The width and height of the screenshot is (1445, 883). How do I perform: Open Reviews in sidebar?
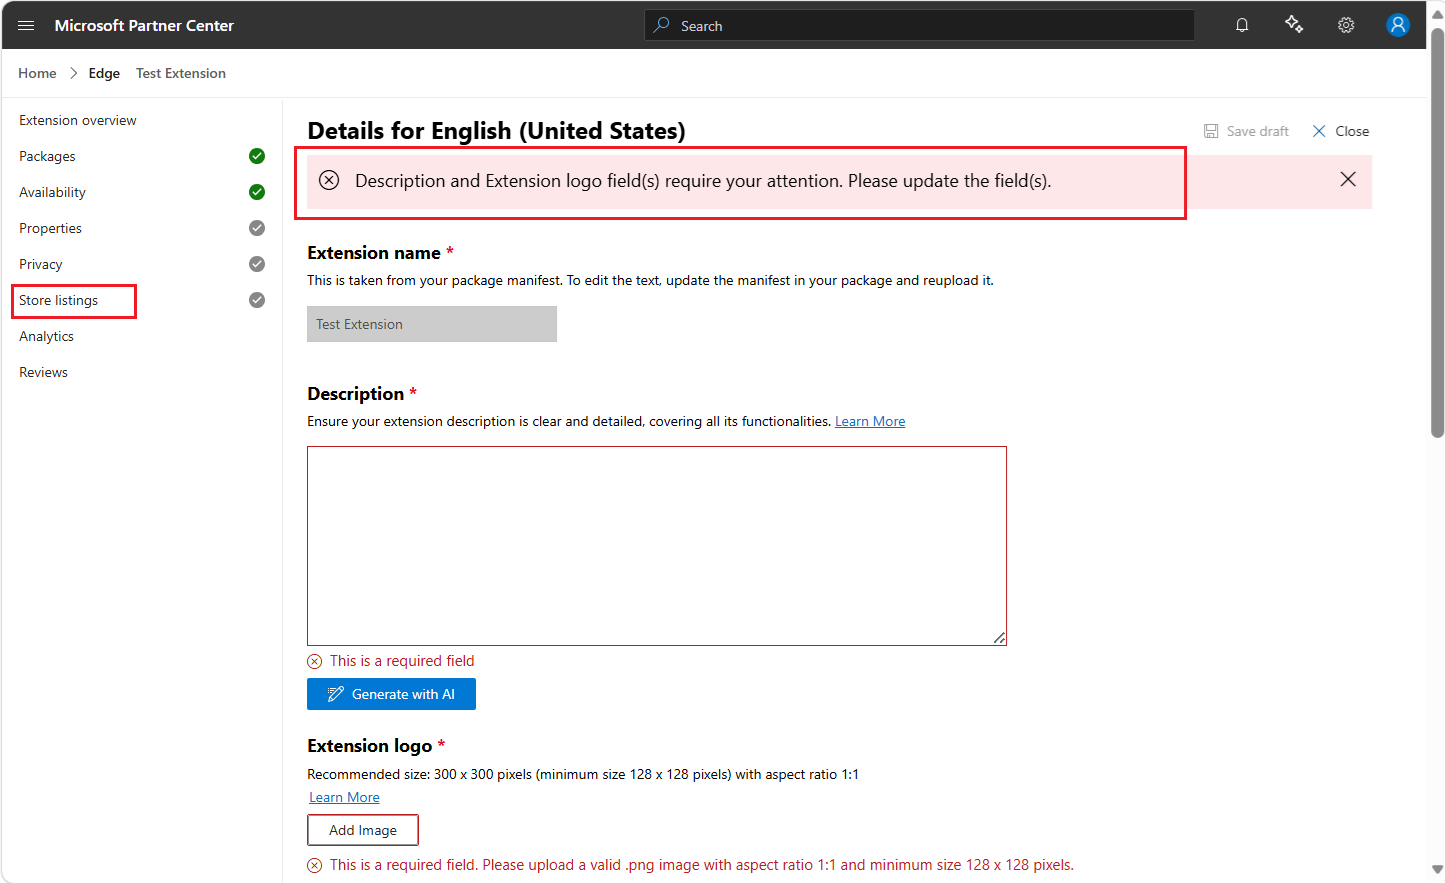click(x=43, y=372)
